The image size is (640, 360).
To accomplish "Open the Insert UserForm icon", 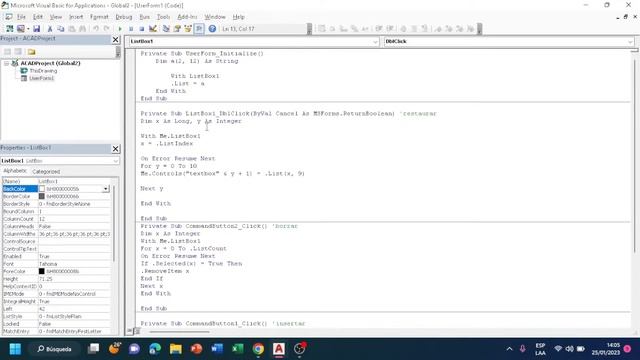I will 20,29.
